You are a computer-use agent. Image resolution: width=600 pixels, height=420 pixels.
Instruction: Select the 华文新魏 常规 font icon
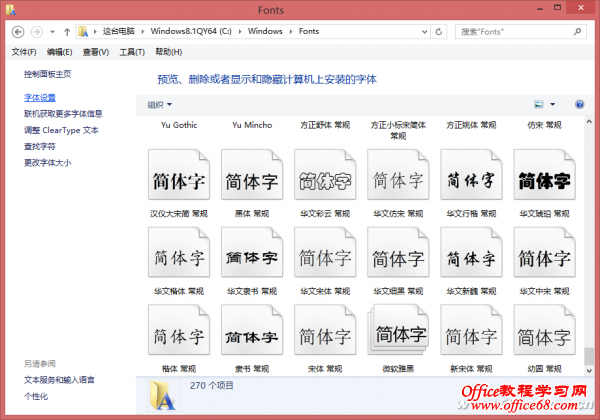click(471, 252)
